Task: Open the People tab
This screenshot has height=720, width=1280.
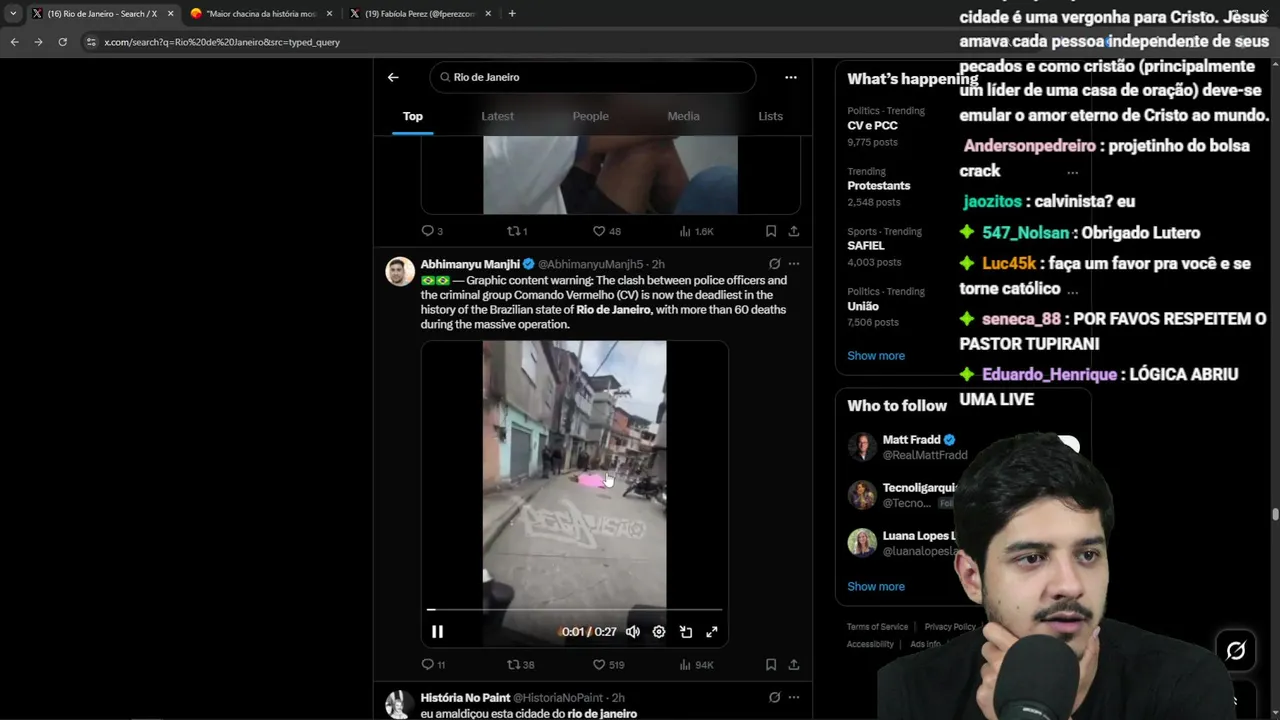Action: (x=590, y=116)
